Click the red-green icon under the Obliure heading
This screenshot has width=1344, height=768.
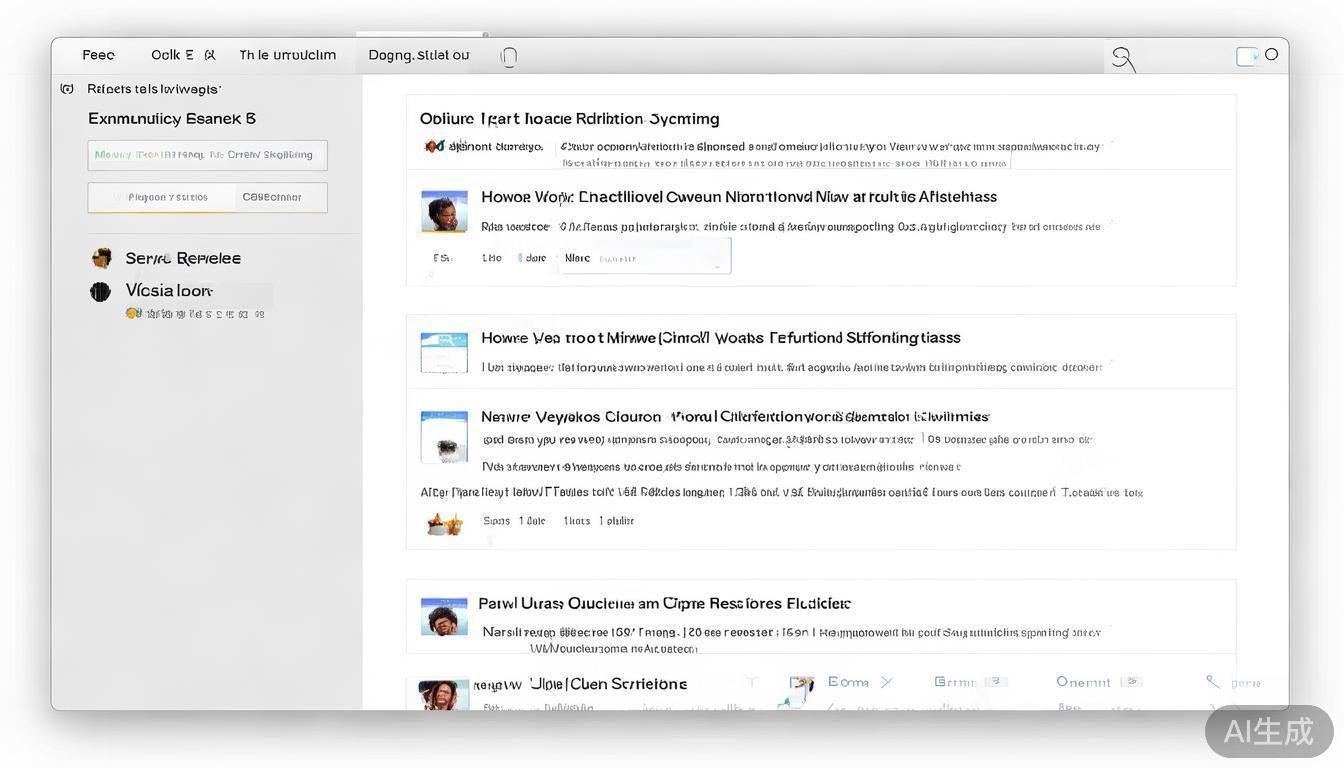pos(434,146)
